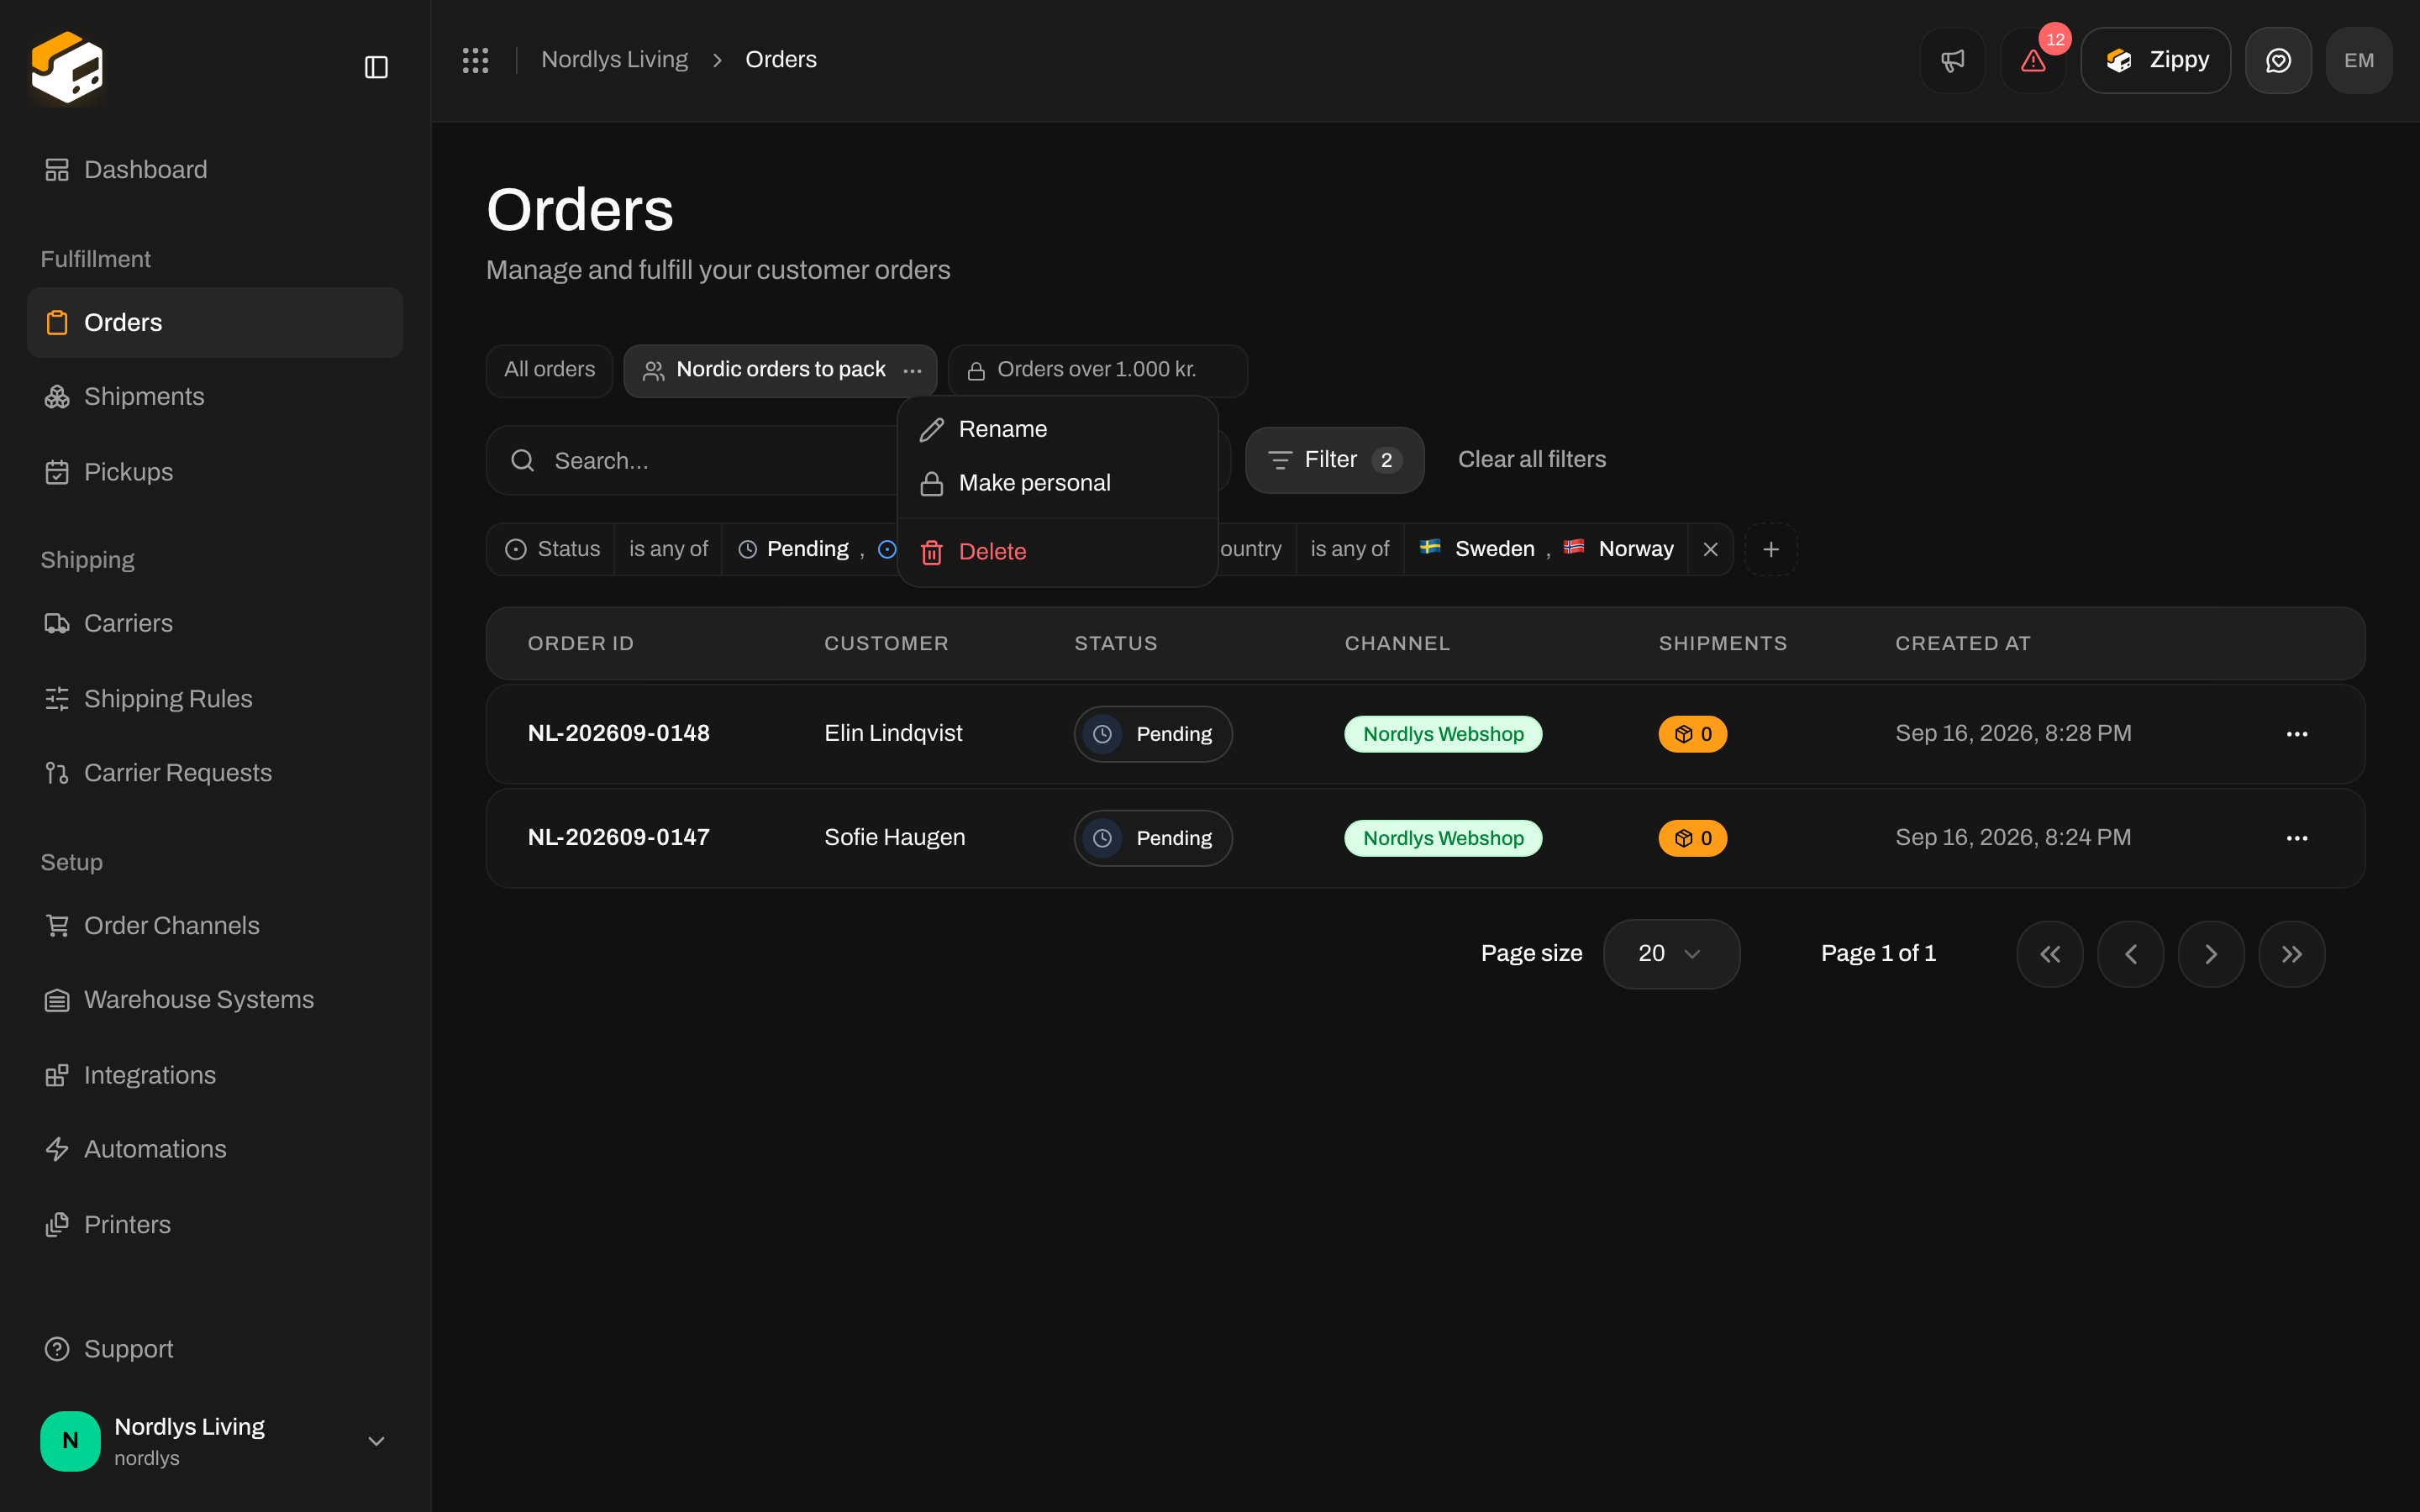Open the Nordic orders to pack options menu
The width and height of the screenshot is (2420, 1512).
pyautogui.click(x=912, y=371)
